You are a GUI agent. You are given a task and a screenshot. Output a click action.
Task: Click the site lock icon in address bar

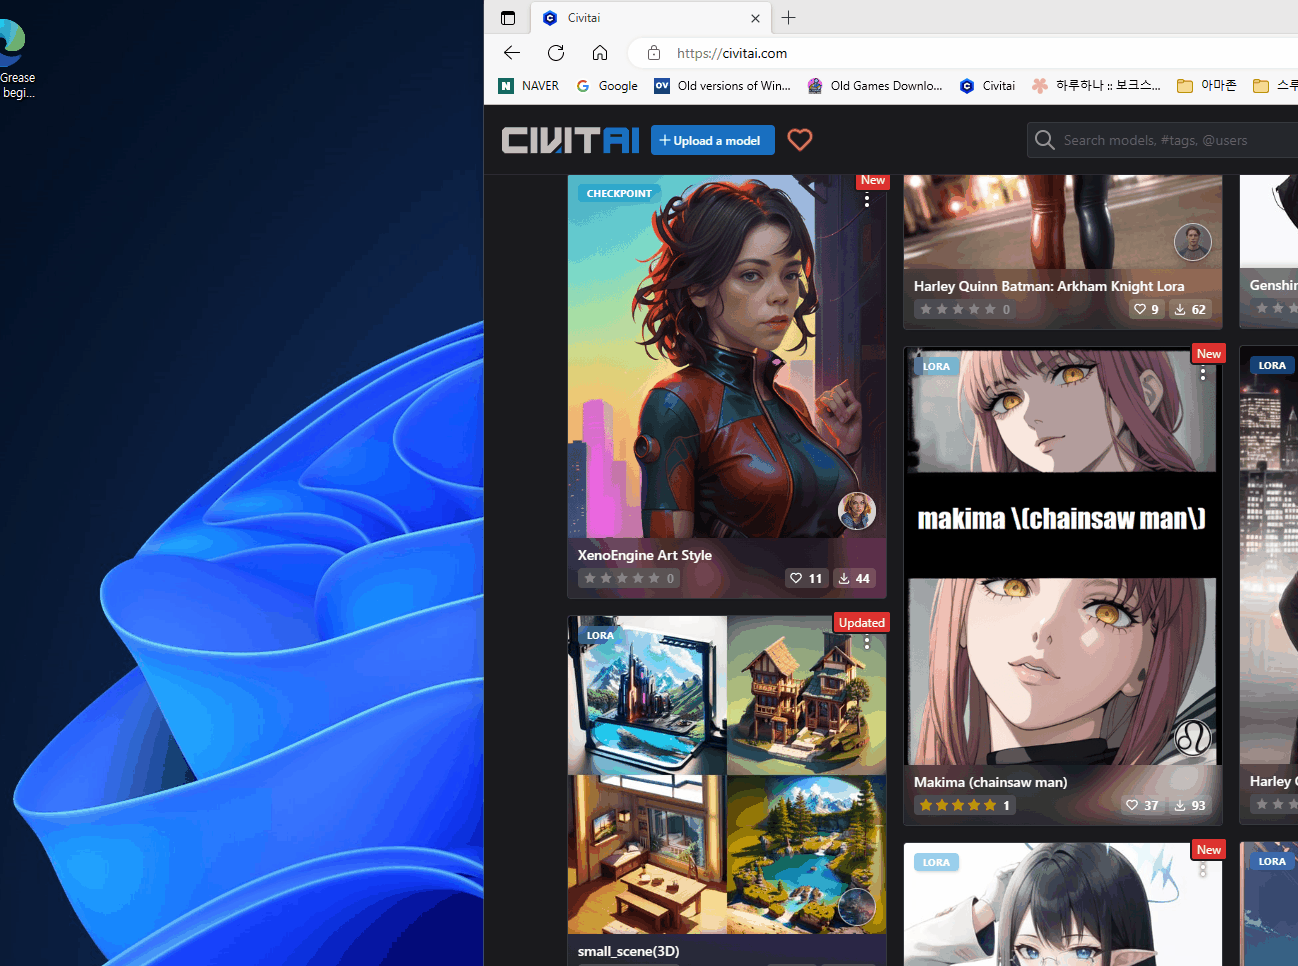pos(654,53)
